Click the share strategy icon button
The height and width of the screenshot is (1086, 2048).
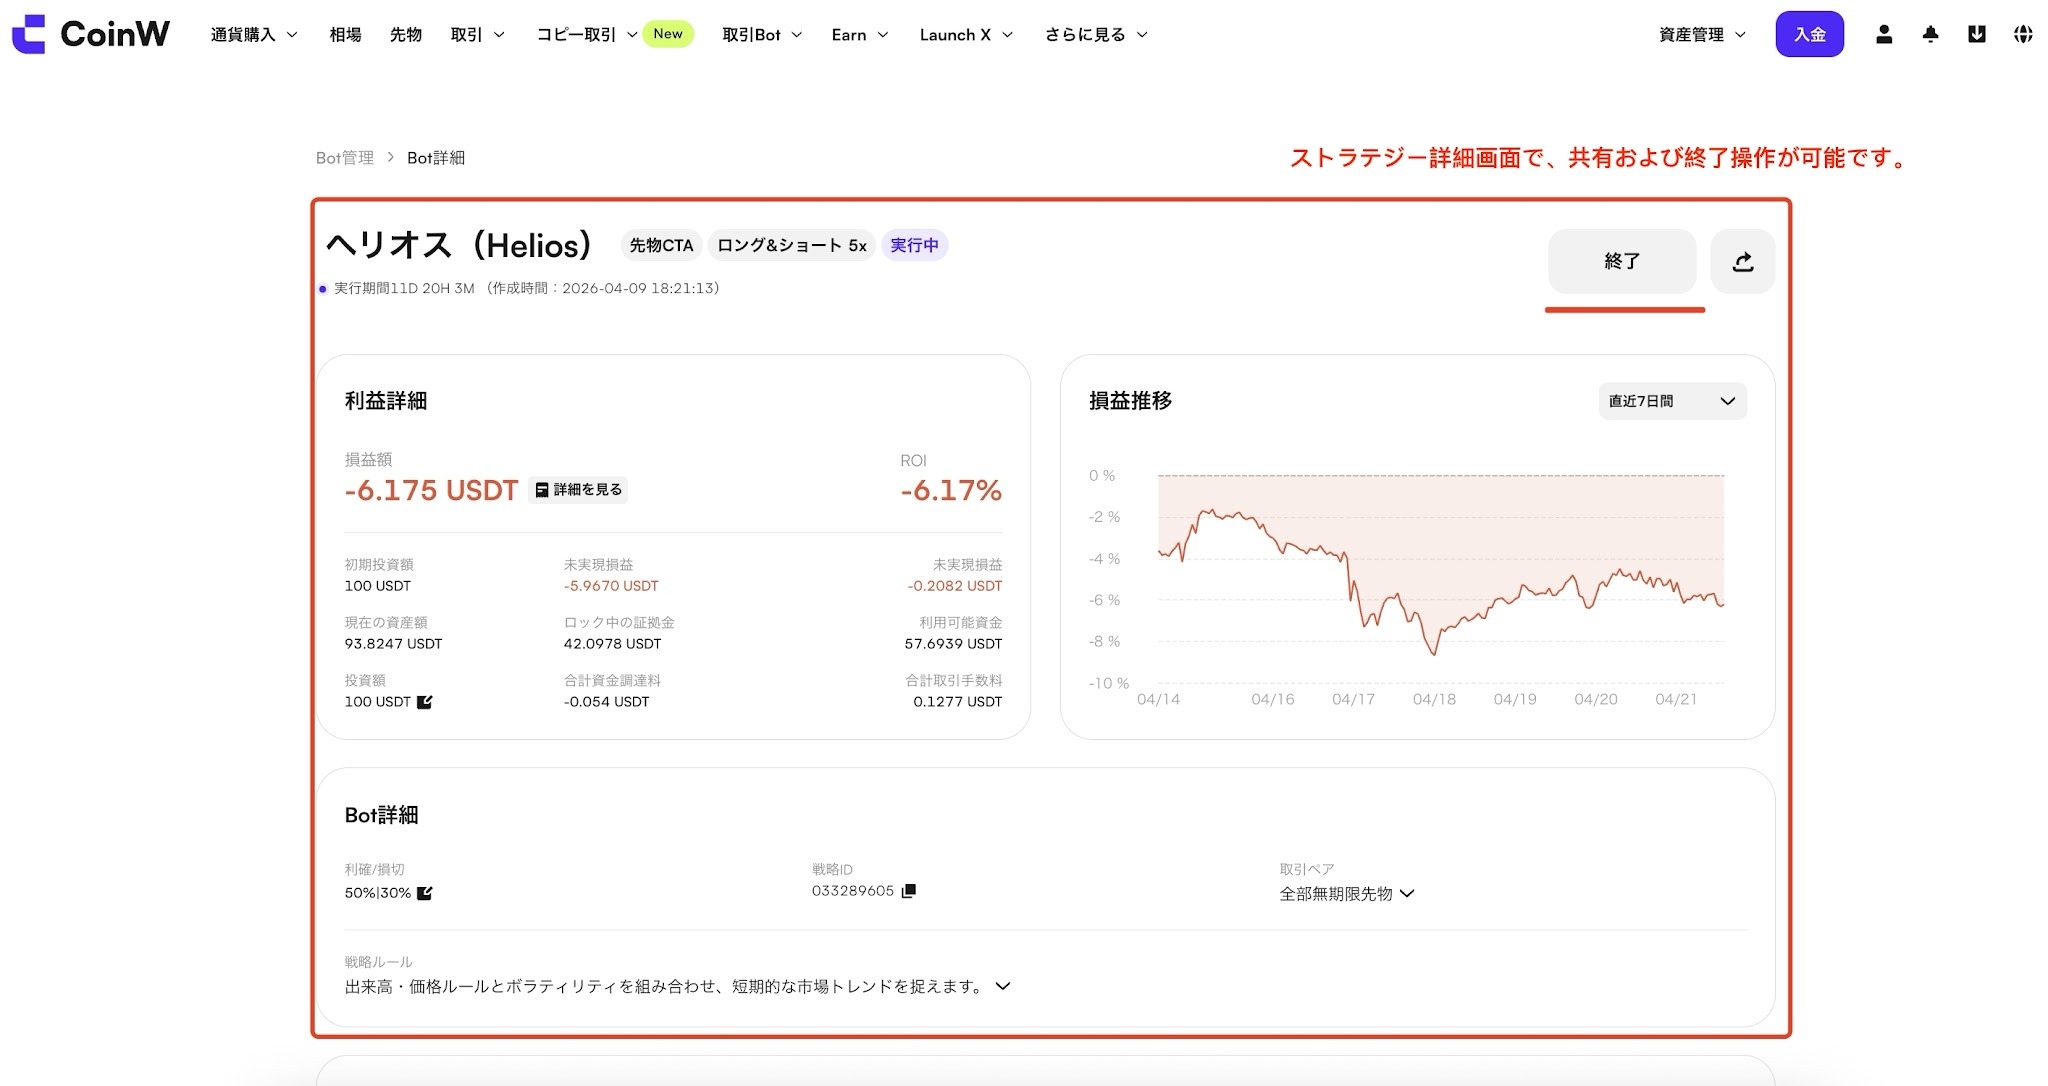pyautogui.click(x=1743, y=261)
